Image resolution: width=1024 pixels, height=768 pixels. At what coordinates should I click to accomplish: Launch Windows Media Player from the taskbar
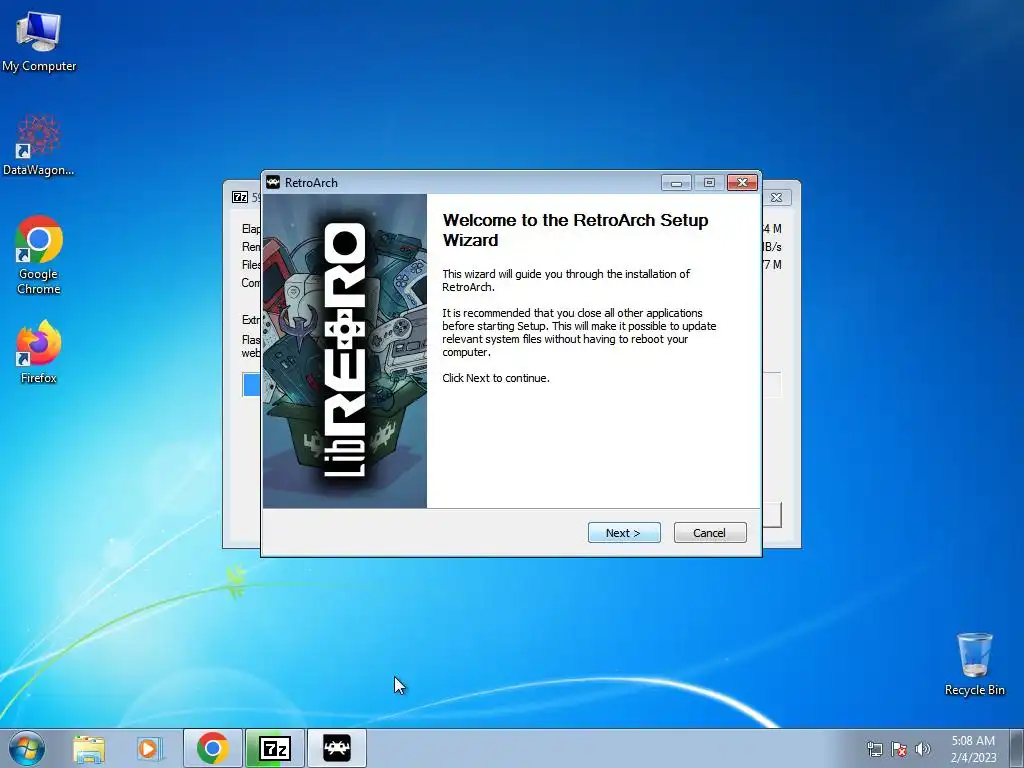click(x=149, y=748)
